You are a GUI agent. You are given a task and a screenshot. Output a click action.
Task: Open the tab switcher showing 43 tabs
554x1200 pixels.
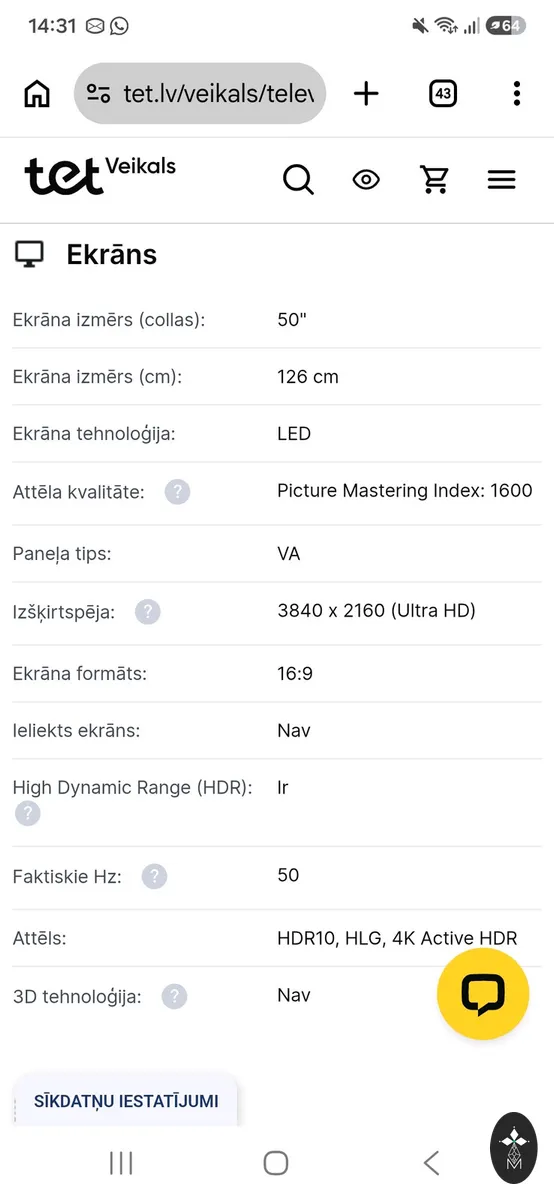coord(443,94)
